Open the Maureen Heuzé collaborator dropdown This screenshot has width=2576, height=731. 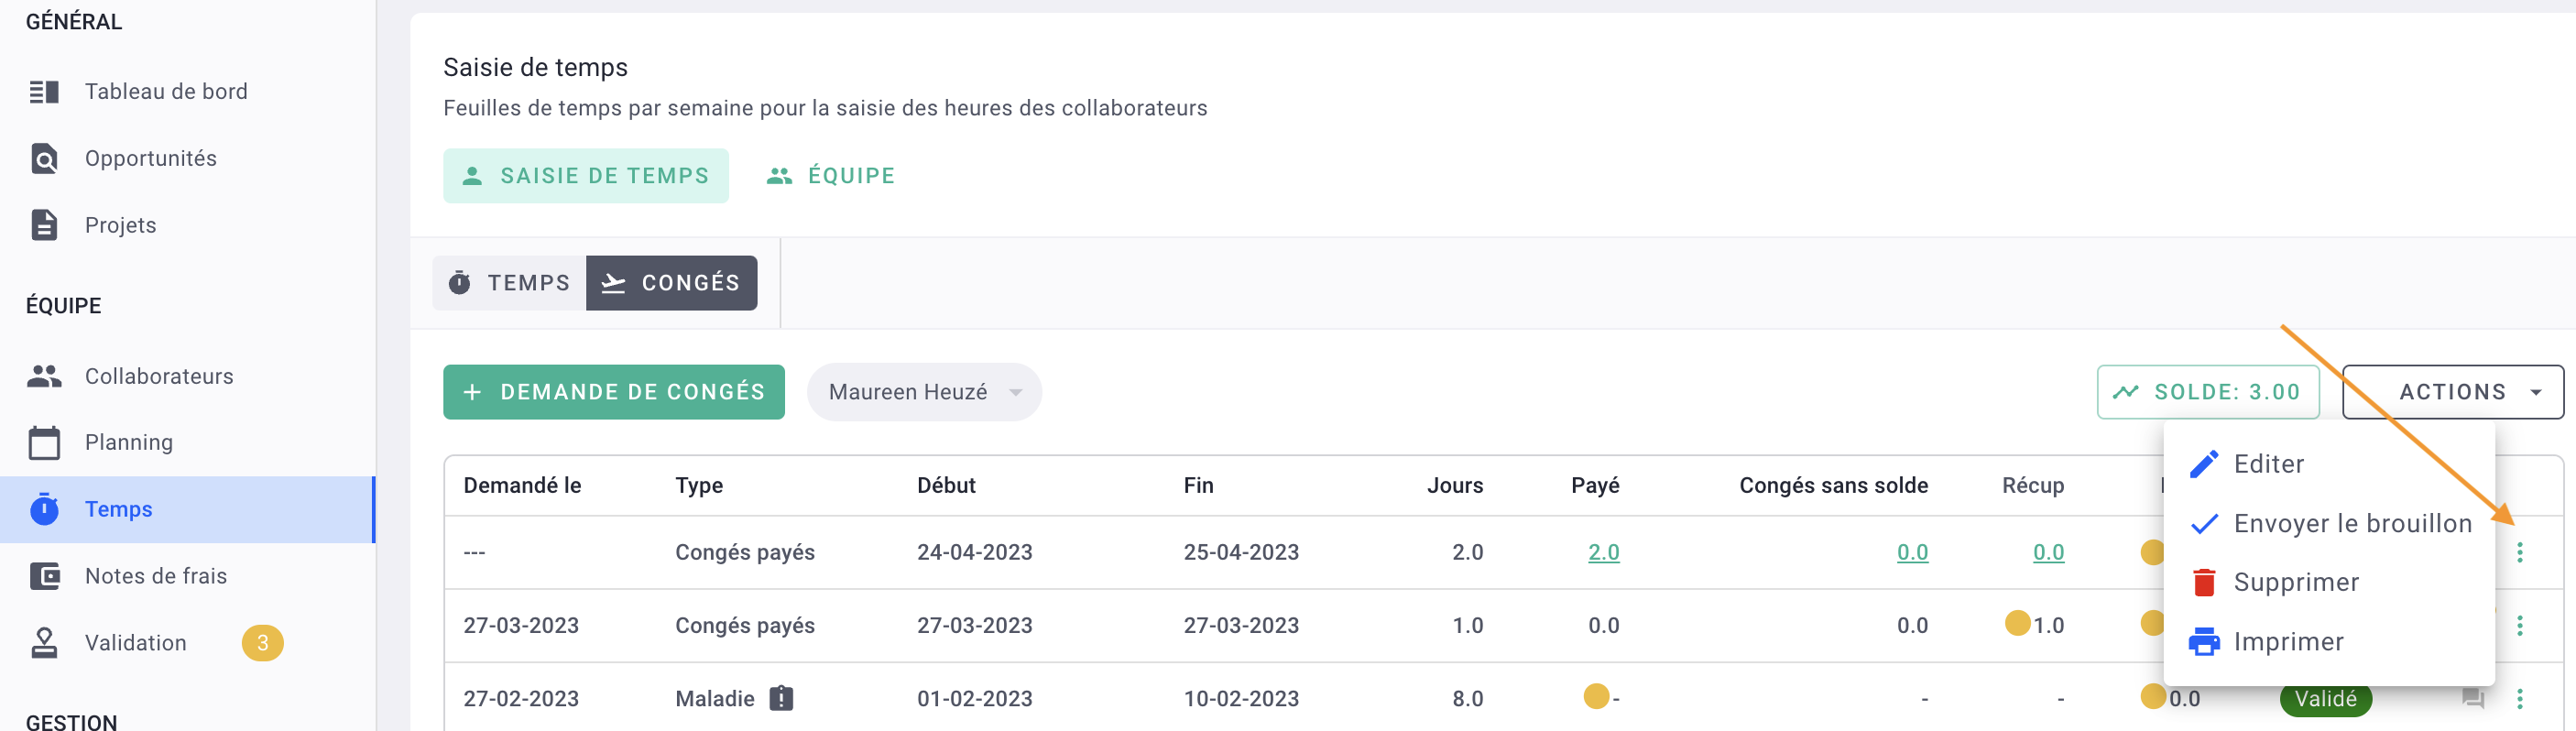click(x=924, y=392)
